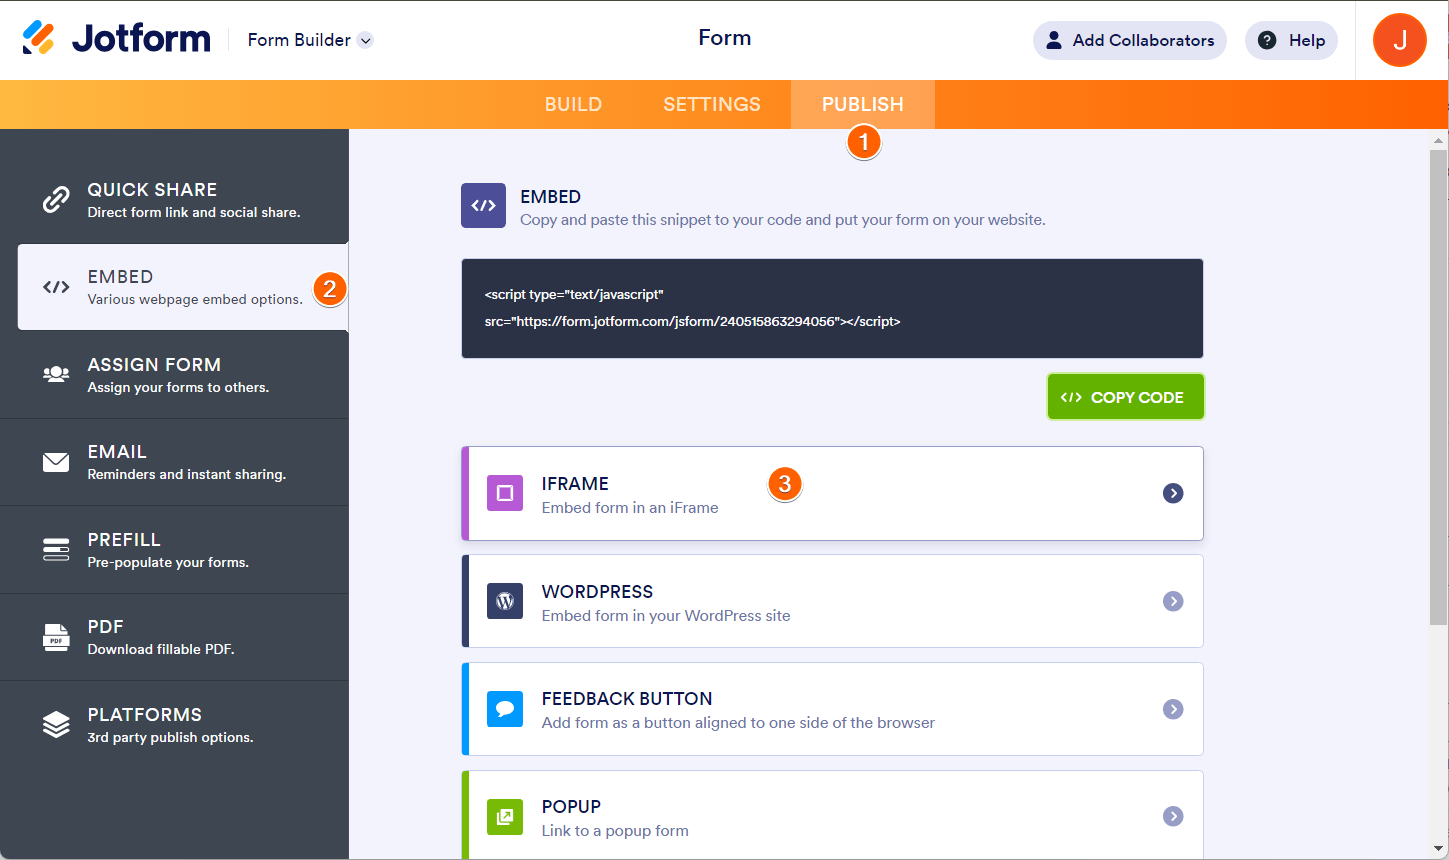The height and width of the screenshot is (860, 1449).
Task: Click the Jotform logo icon
Action: point(39,38)
